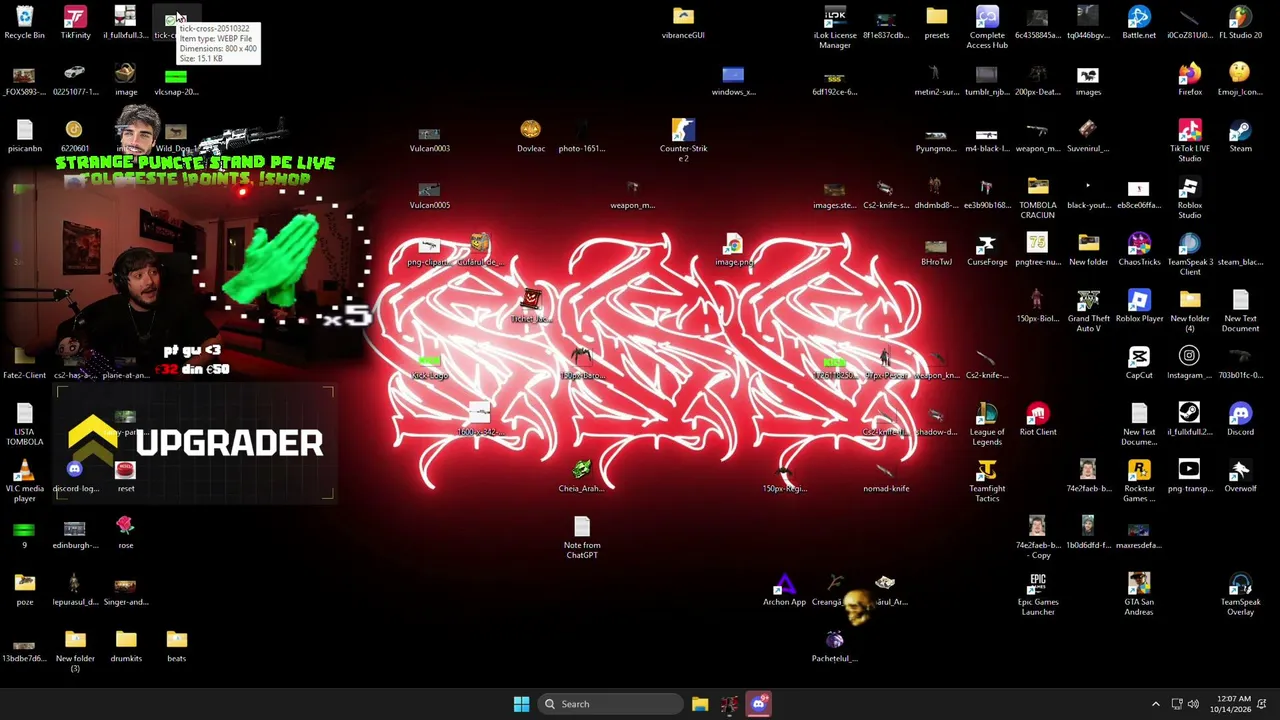The width and height of the screenshot is (1280, 720).
Task: Launch the Grand Theft Auto V shortcut
Action: click(x=1088, y=312)
